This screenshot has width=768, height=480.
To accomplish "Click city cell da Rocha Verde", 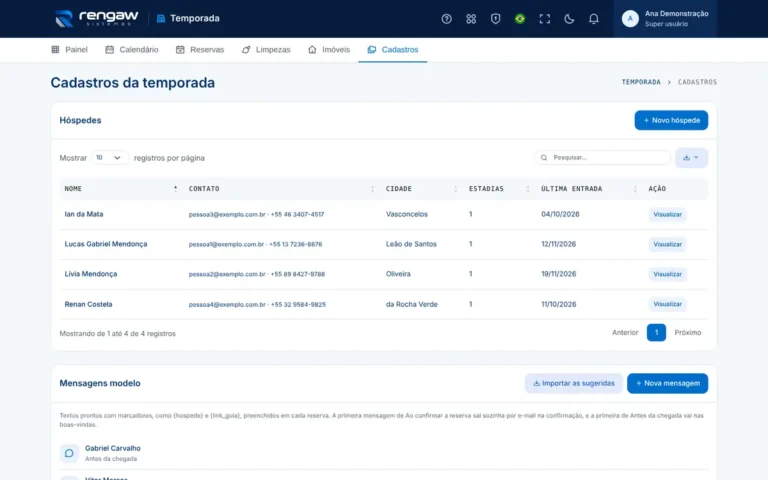I will point(411,304).
